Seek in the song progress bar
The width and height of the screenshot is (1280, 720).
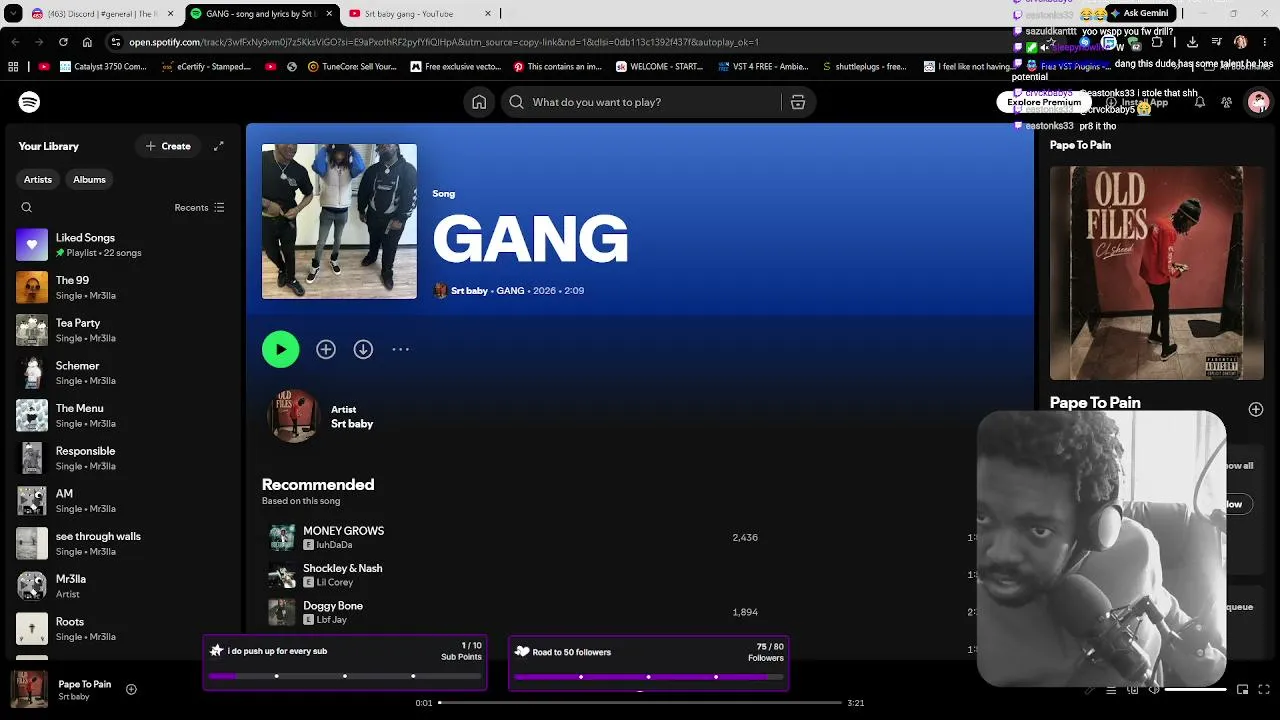pos(641,703)
